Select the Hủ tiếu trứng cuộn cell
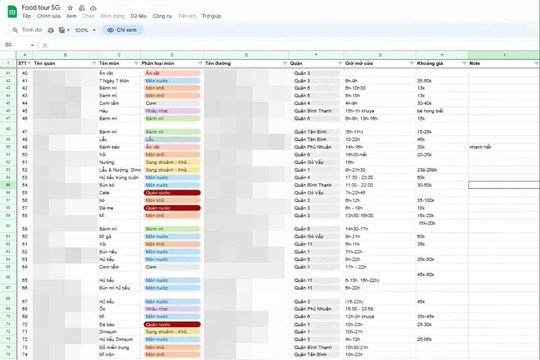 (x=119, y=178)
